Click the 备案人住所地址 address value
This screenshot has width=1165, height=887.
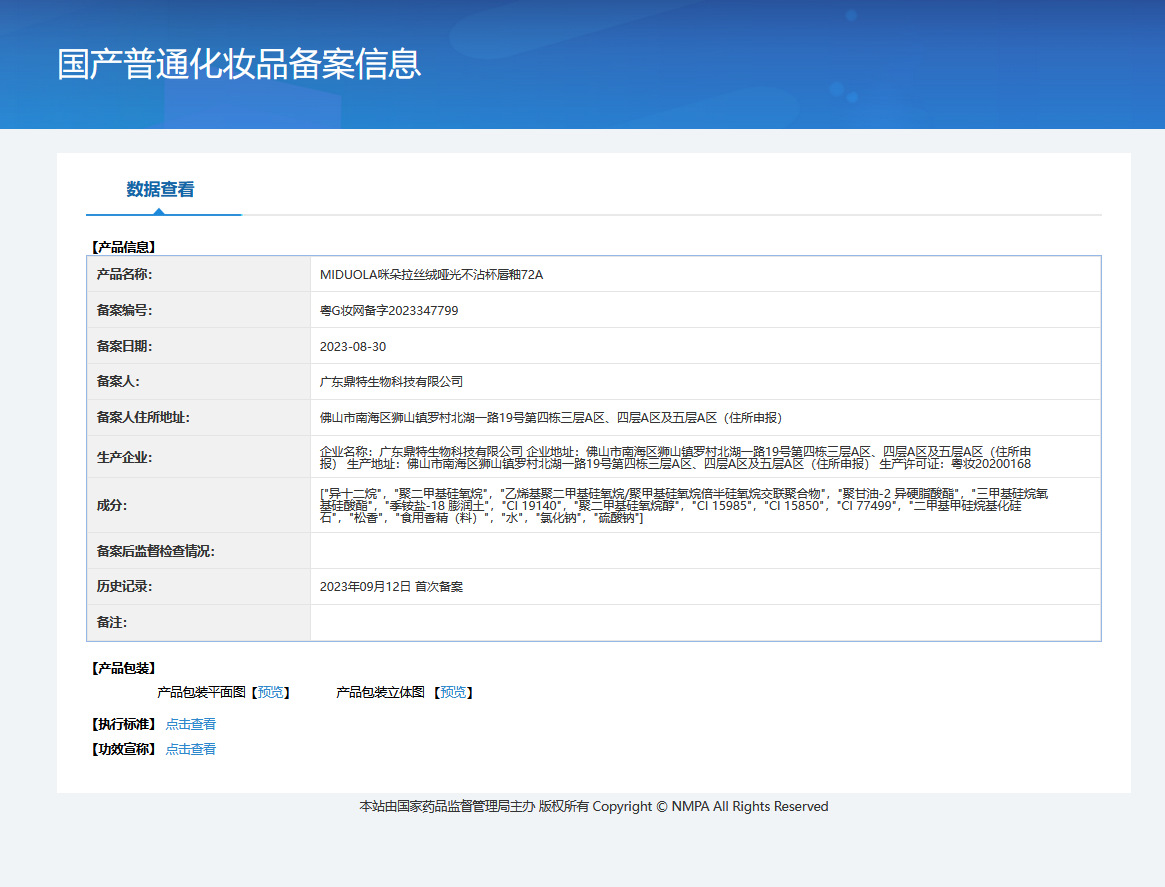pos(551,418)
